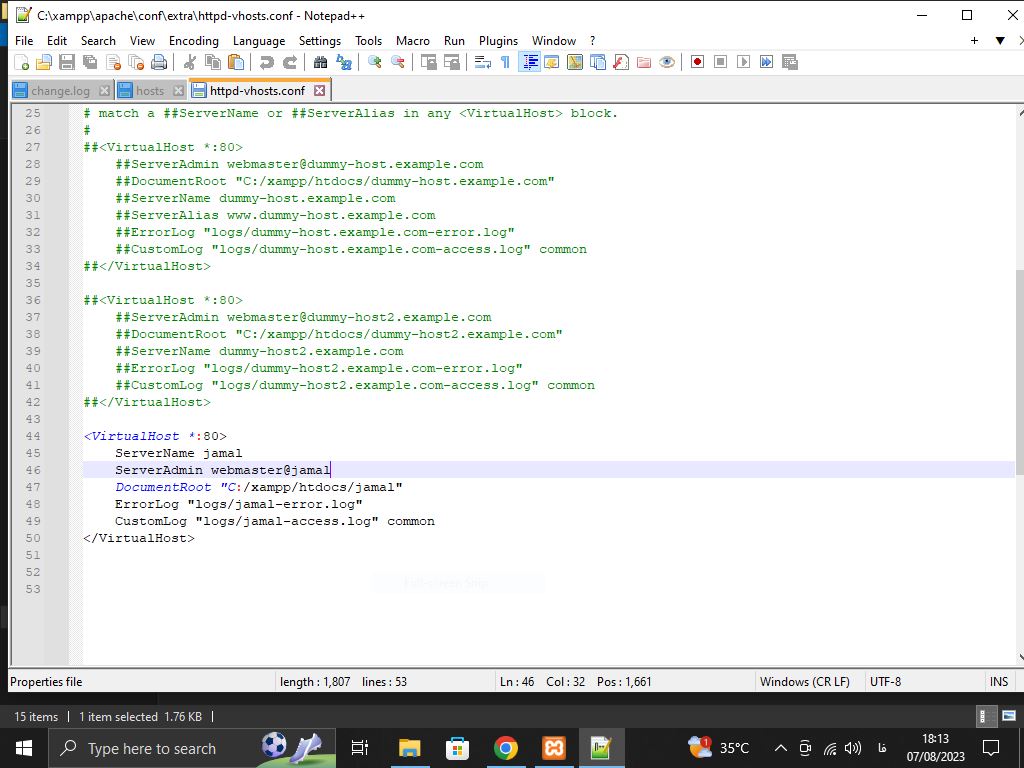This screenshot has width=1024, height=768.
Task: Click the vertical scrollbar thumb in editor
Action: click(1020, 372)
